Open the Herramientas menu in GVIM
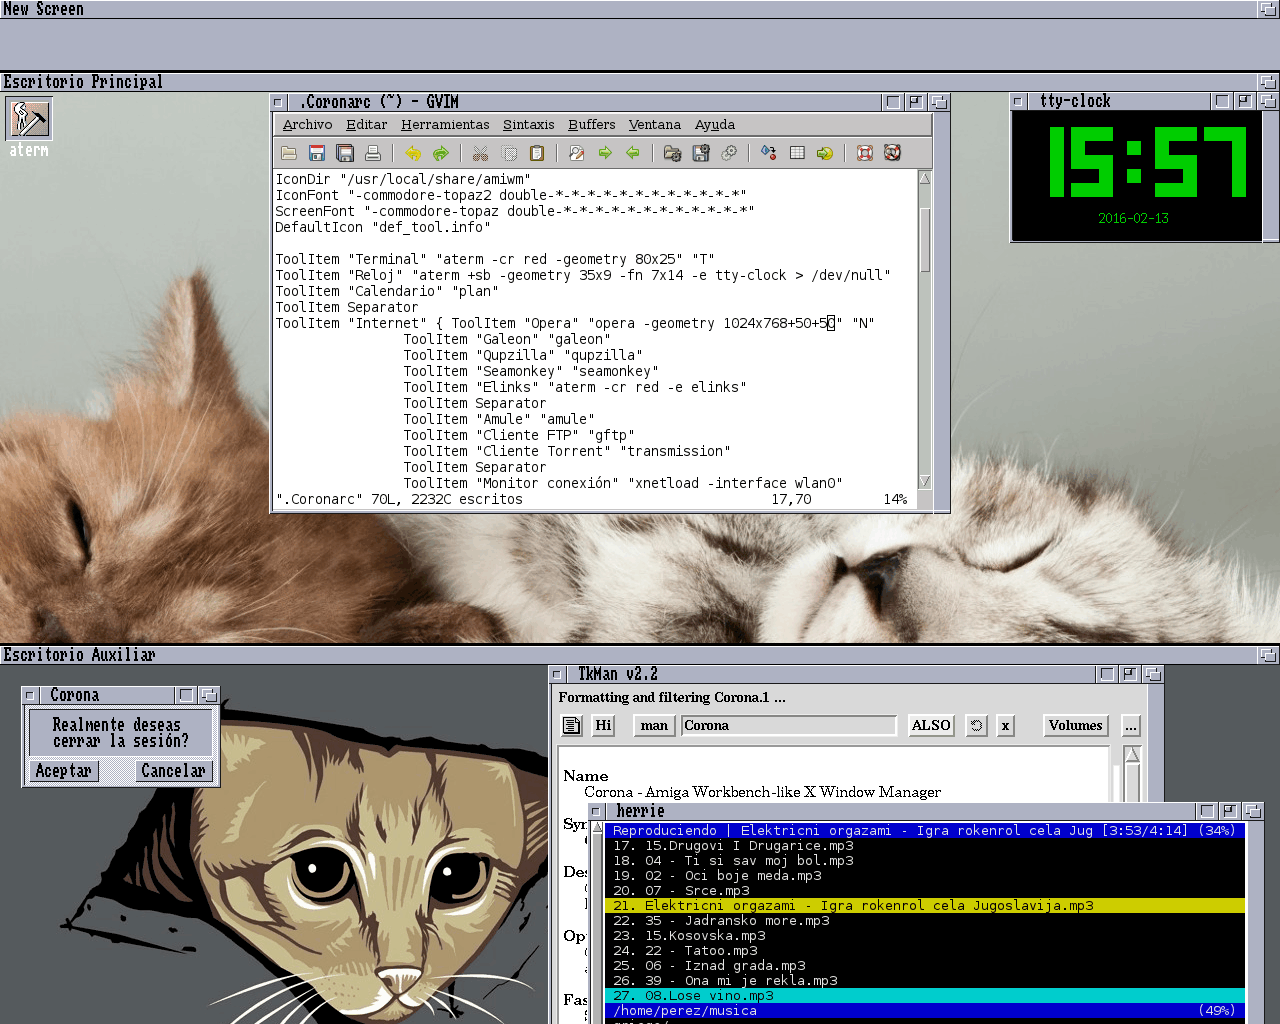The height and width of the screenshot is (1024, 1280). (445, 125)
